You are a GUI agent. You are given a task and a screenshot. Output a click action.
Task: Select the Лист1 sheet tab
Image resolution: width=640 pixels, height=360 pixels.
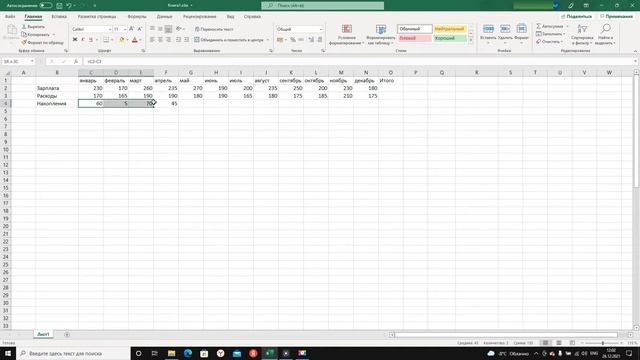(x=43, y=334)
